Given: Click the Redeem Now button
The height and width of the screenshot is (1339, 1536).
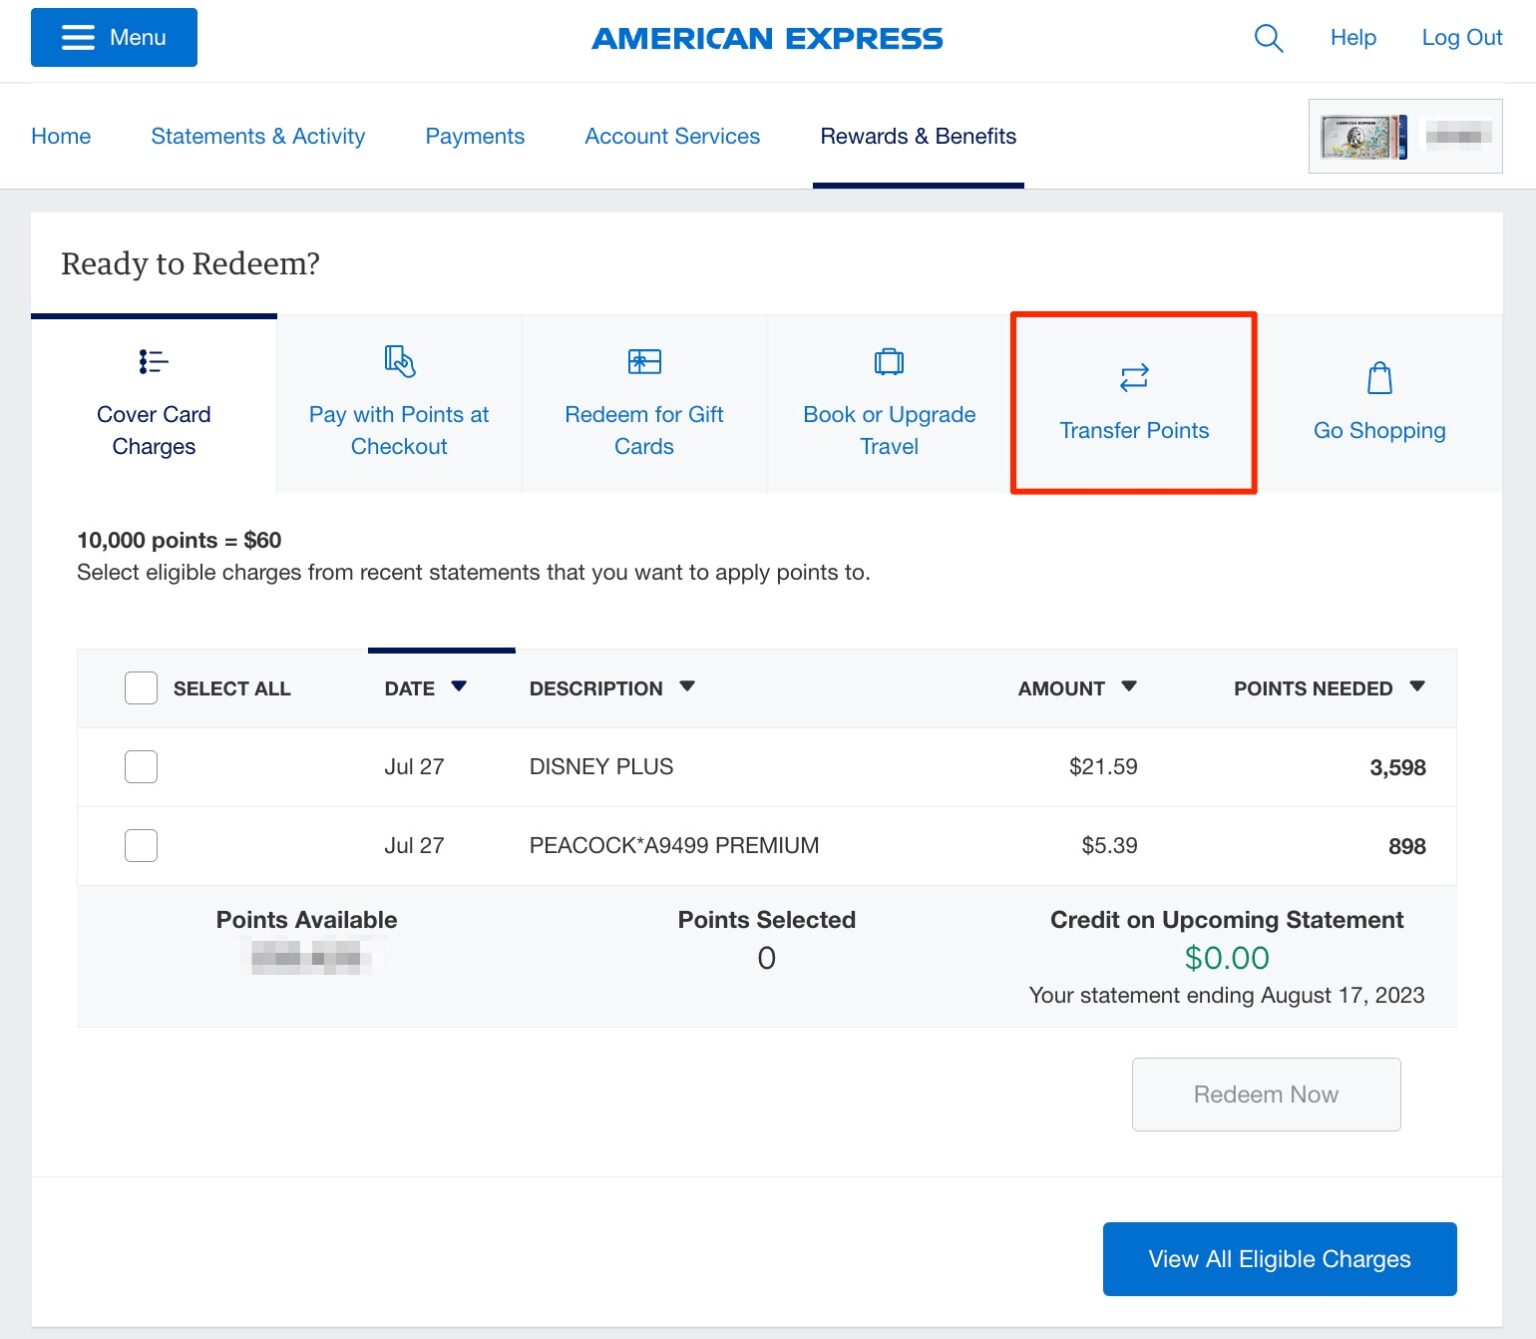Looking at the screenshot, I should click(x=1265, y=1094).
